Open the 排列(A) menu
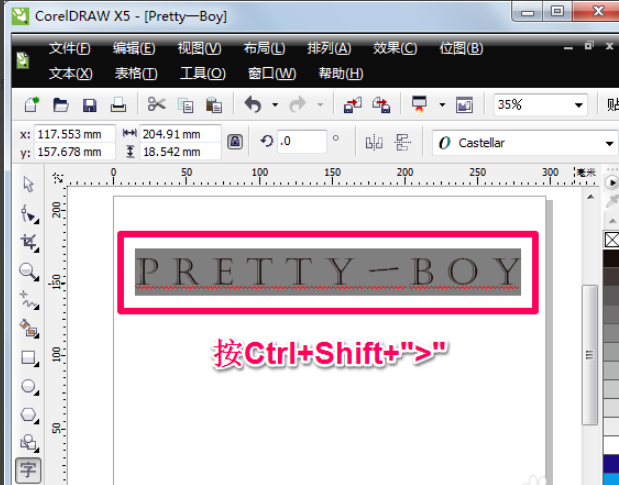The height and width of the screenshot is (485, 619). (329, 49)
